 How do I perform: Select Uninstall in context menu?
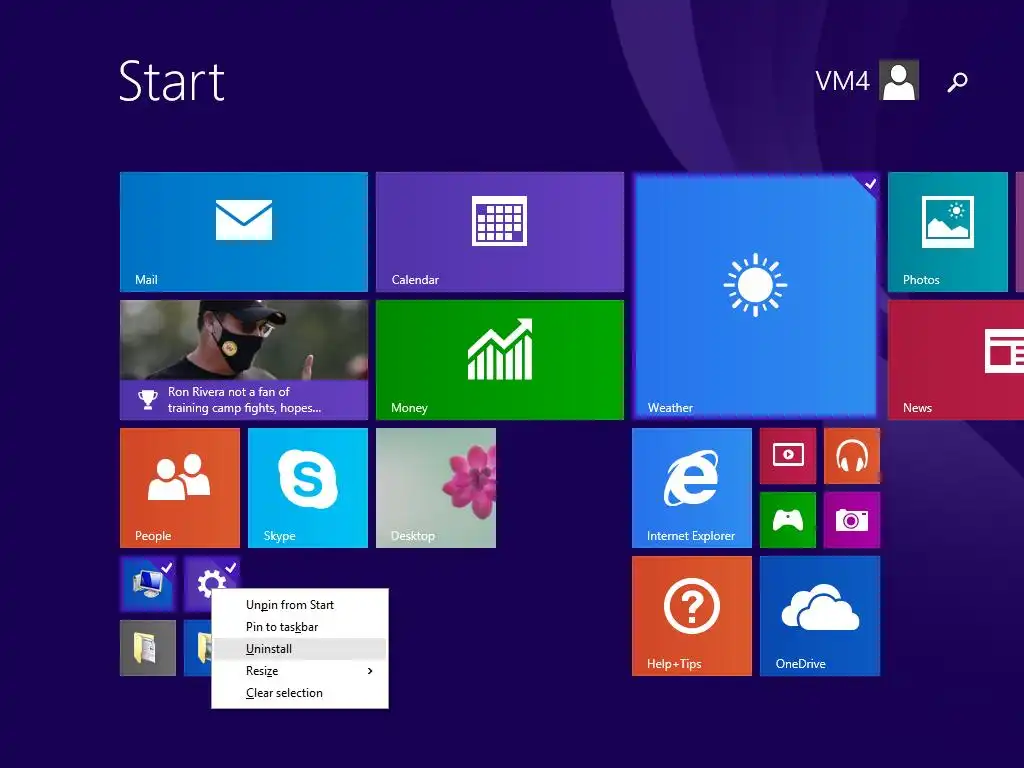pyautogui.click(x=300, y=649)
